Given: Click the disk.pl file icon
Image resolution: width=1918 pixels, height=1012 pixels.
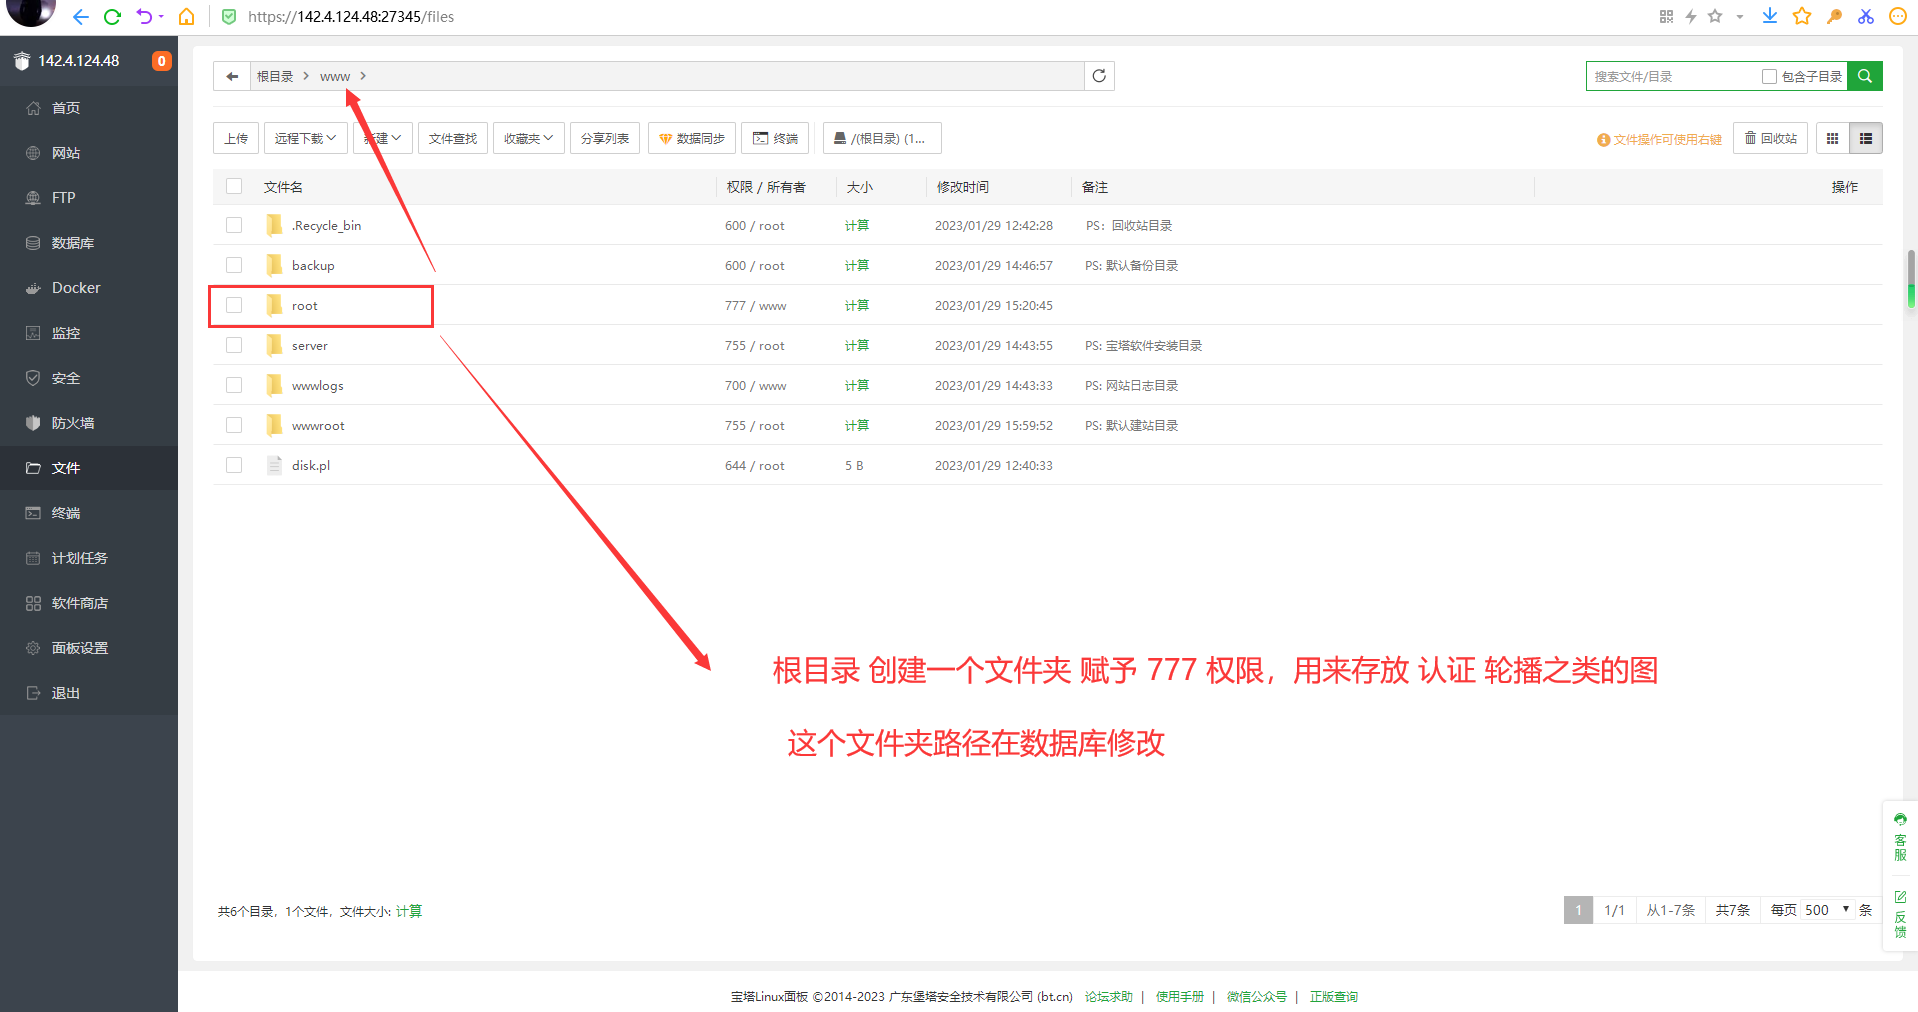Looking at the screenshot, I should point(274,465).
